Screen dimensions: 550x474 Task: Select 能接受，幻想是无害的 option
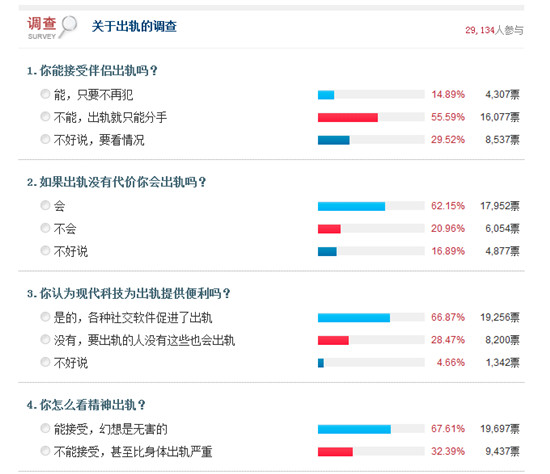[45, 428]
